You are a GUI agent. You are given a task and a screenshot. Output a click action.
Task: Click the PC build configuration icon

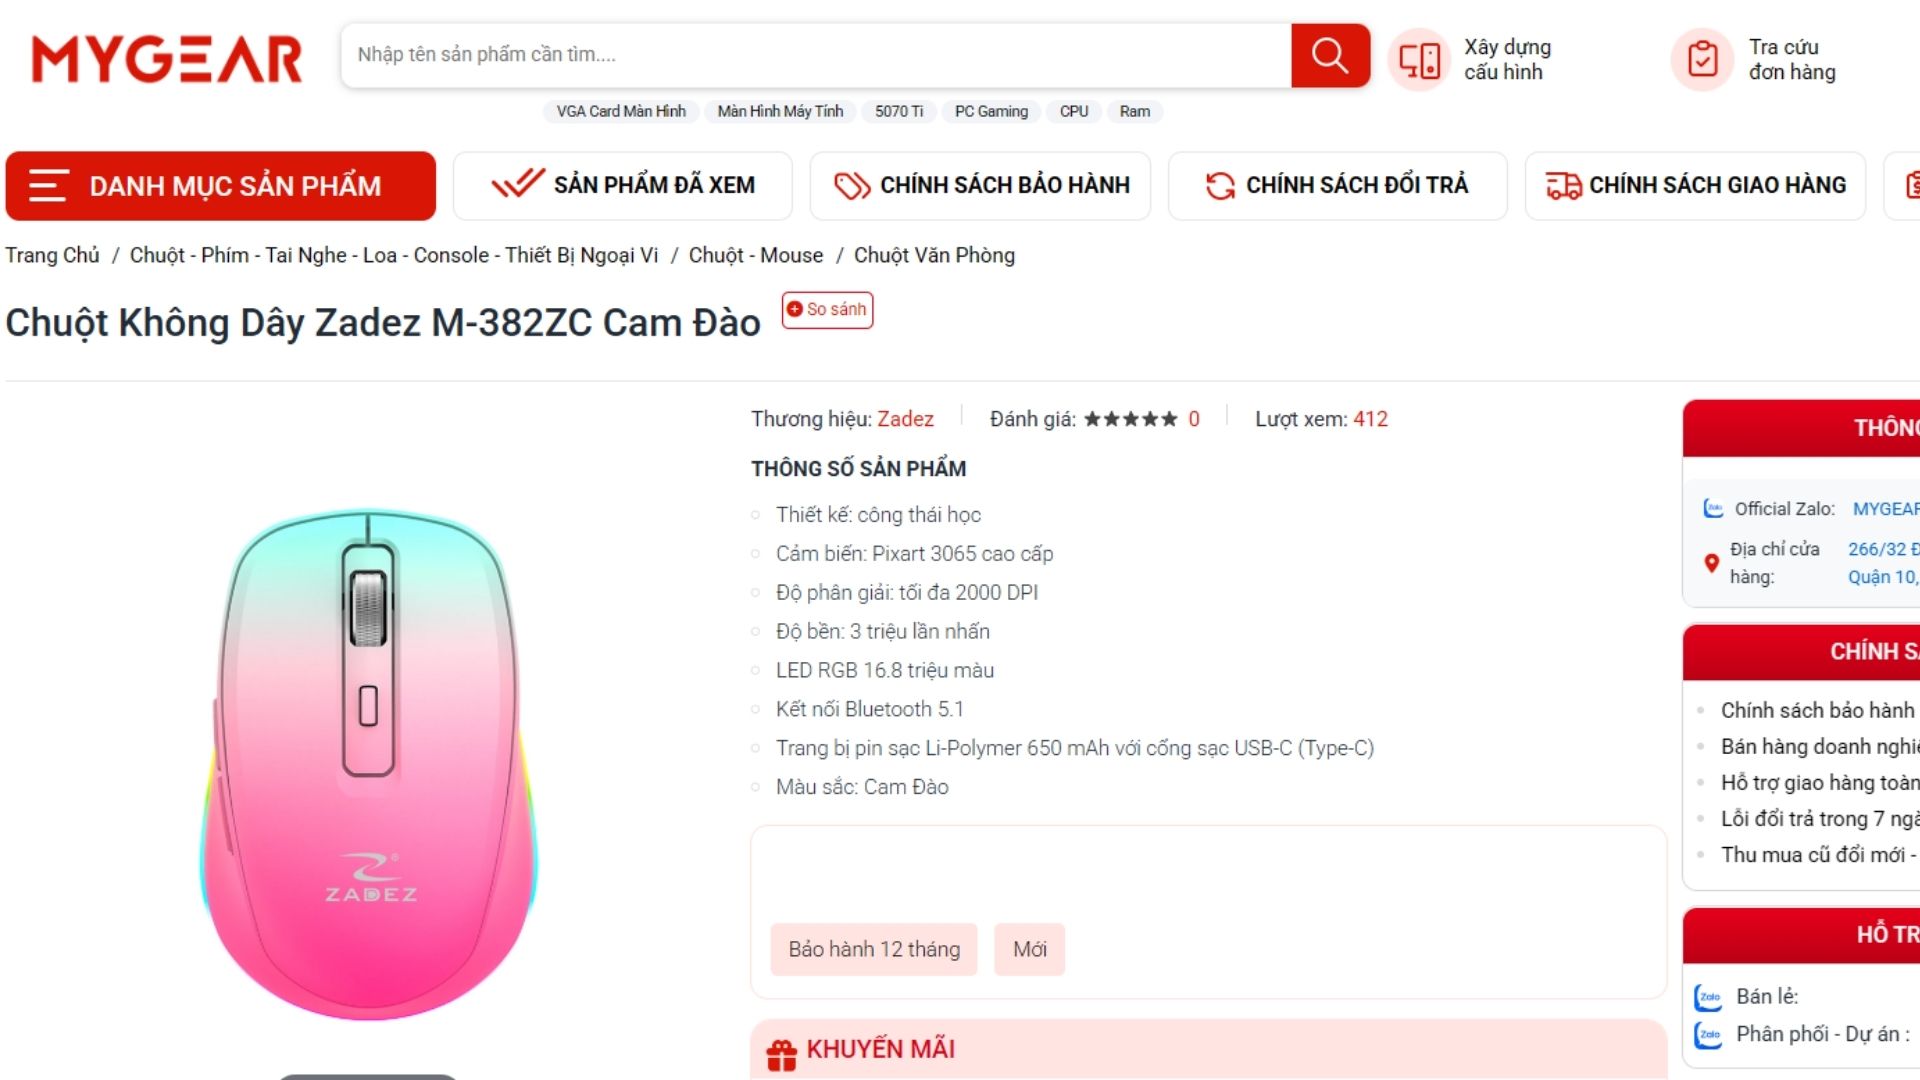point(1419,60)
